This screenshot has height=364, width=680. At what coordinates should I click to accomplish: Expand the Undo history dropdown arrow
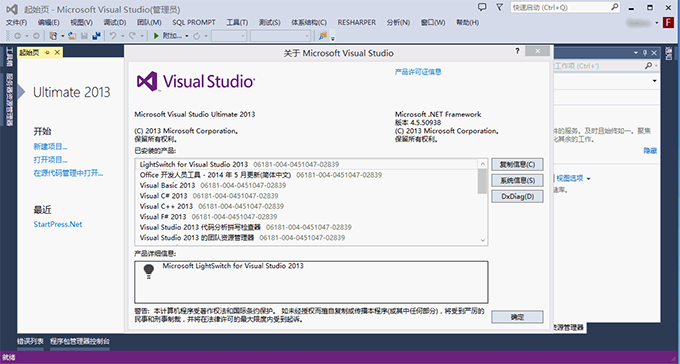[123, 36]
